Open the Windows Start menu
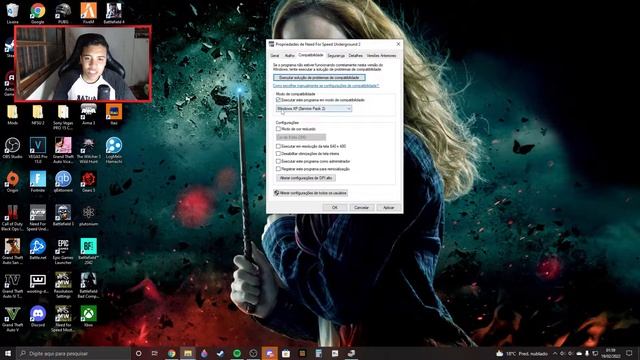The width and height of the screenshot is (640, 360). [x=8, y=353]
